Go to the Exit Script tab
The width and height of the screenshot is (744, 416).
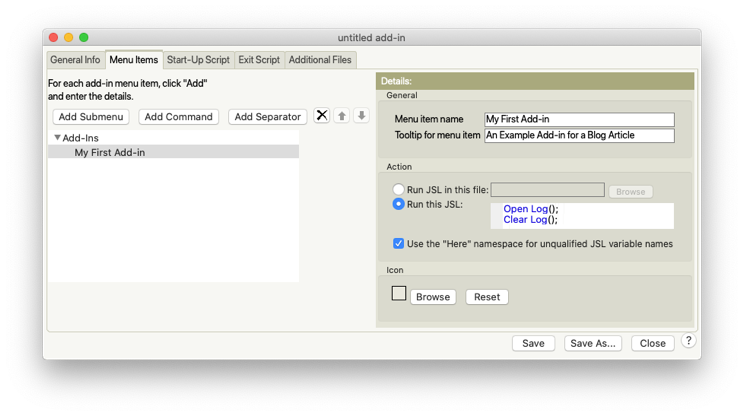tap(259, 60)
